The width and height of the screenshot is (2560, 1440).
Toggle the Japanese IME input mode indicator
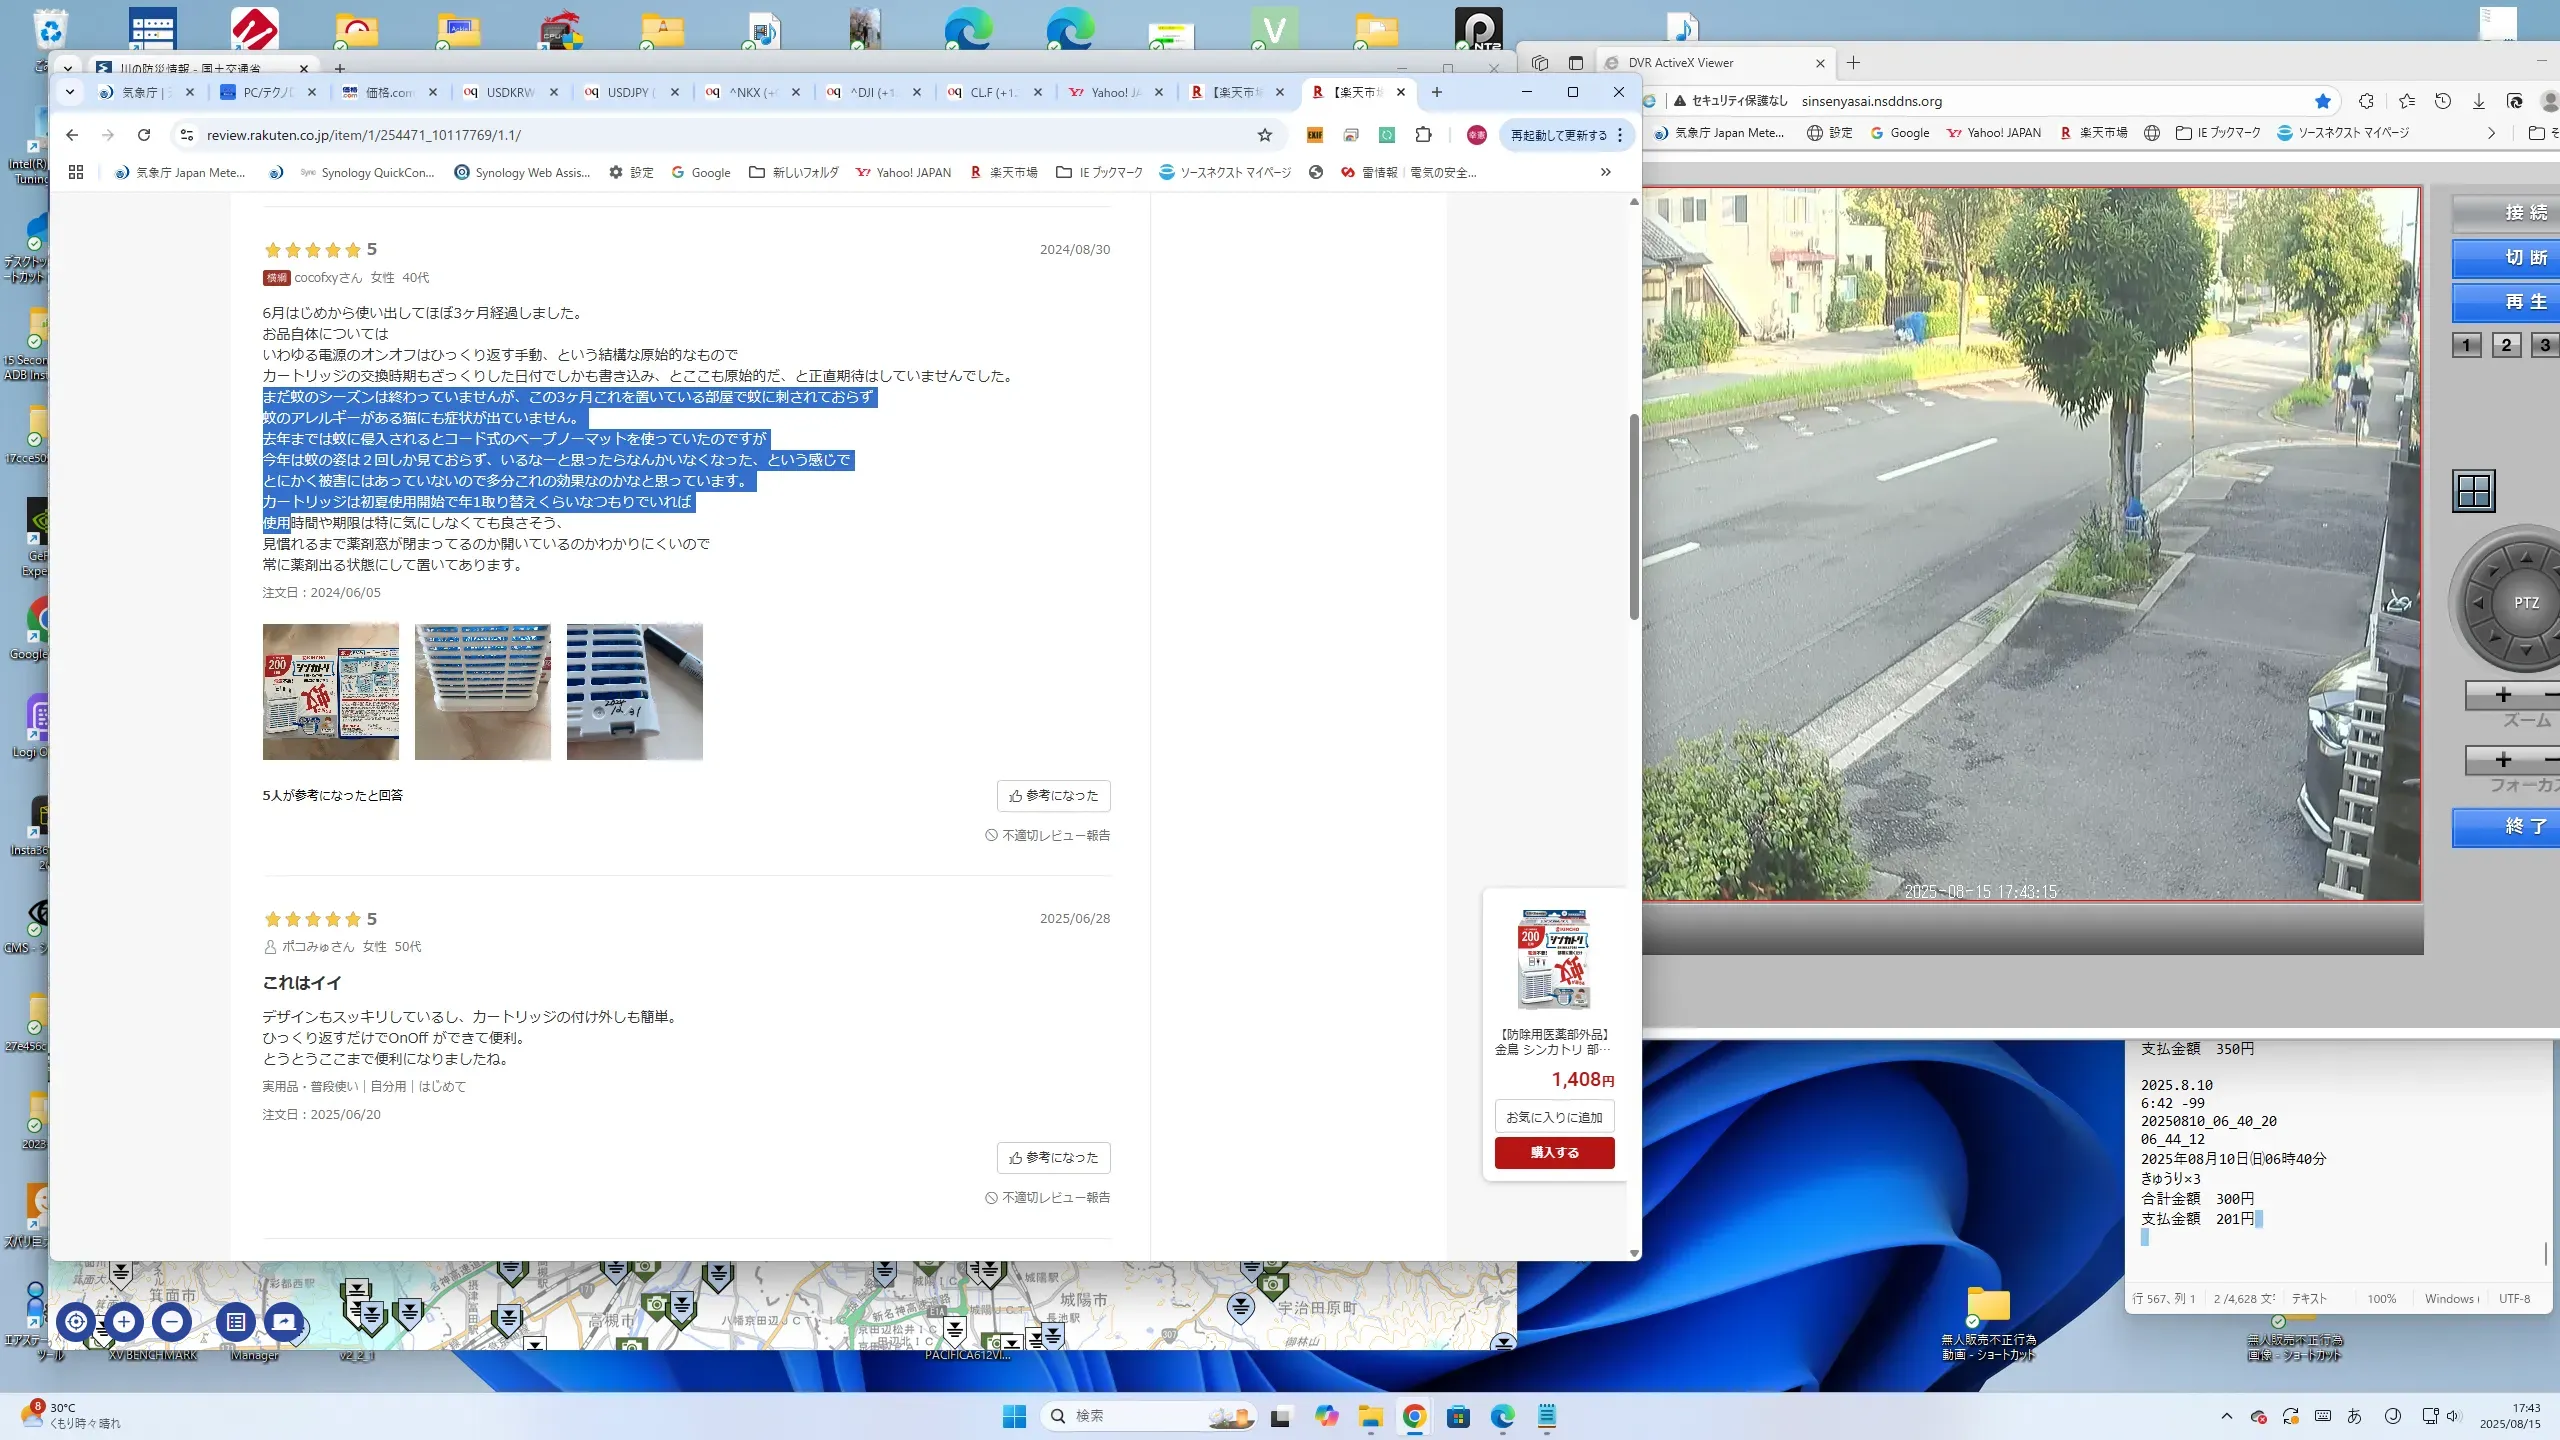pos(2354,1416)
